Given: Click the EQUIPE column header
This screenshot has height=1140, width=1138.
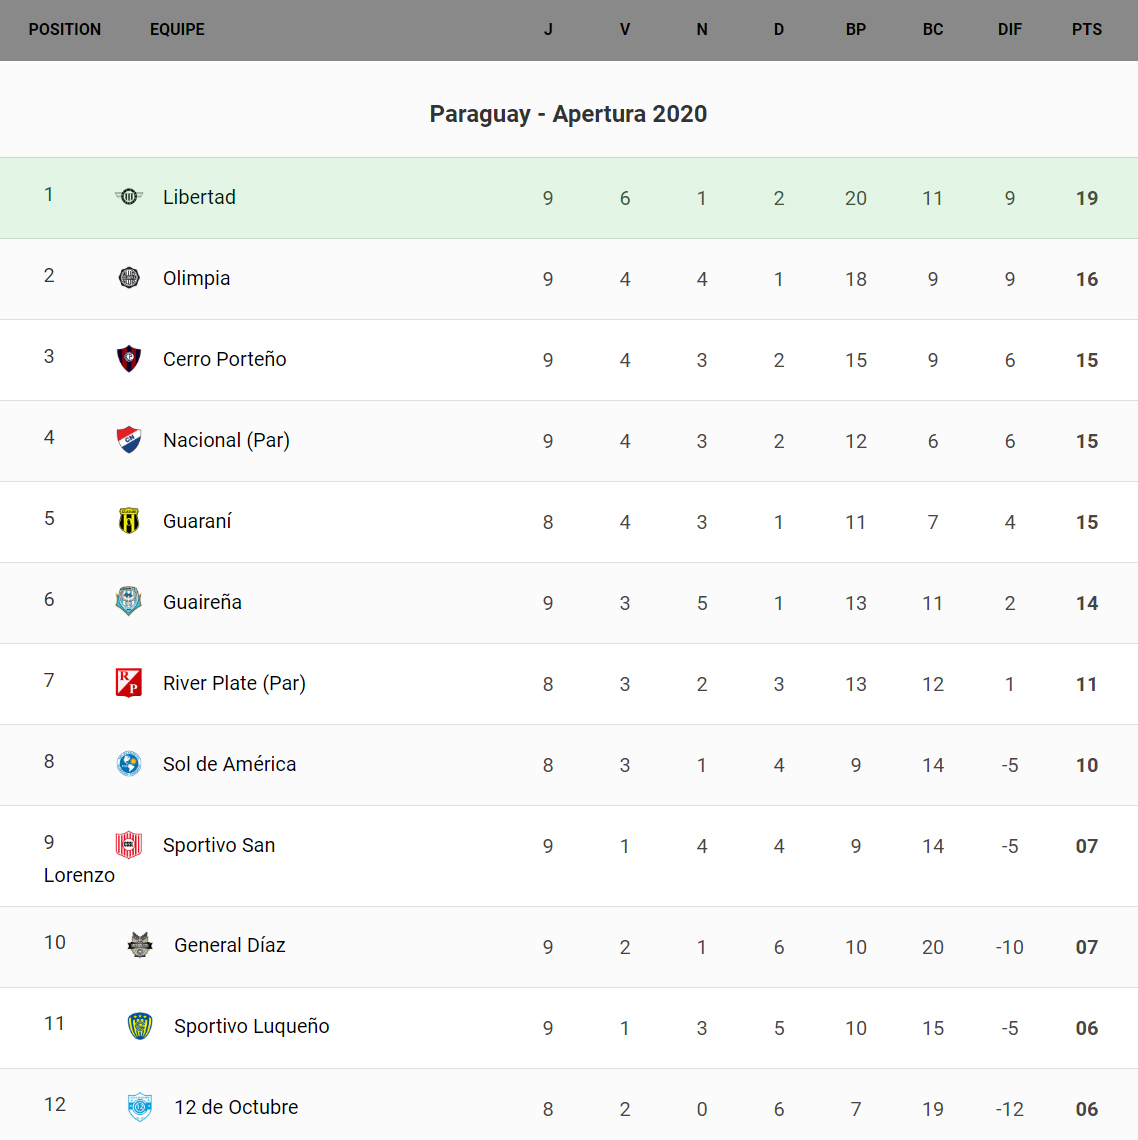Looking at the screenshot, I should click(177, 30).
